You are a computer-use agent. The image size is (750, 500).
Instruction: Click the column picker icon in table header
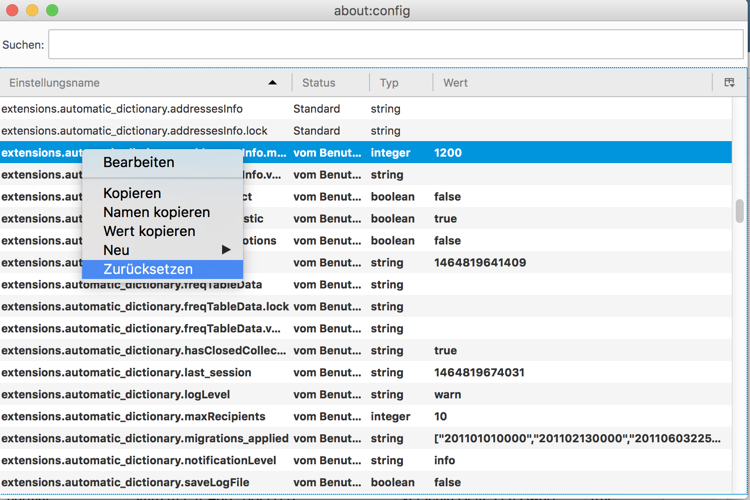point(729,83)
